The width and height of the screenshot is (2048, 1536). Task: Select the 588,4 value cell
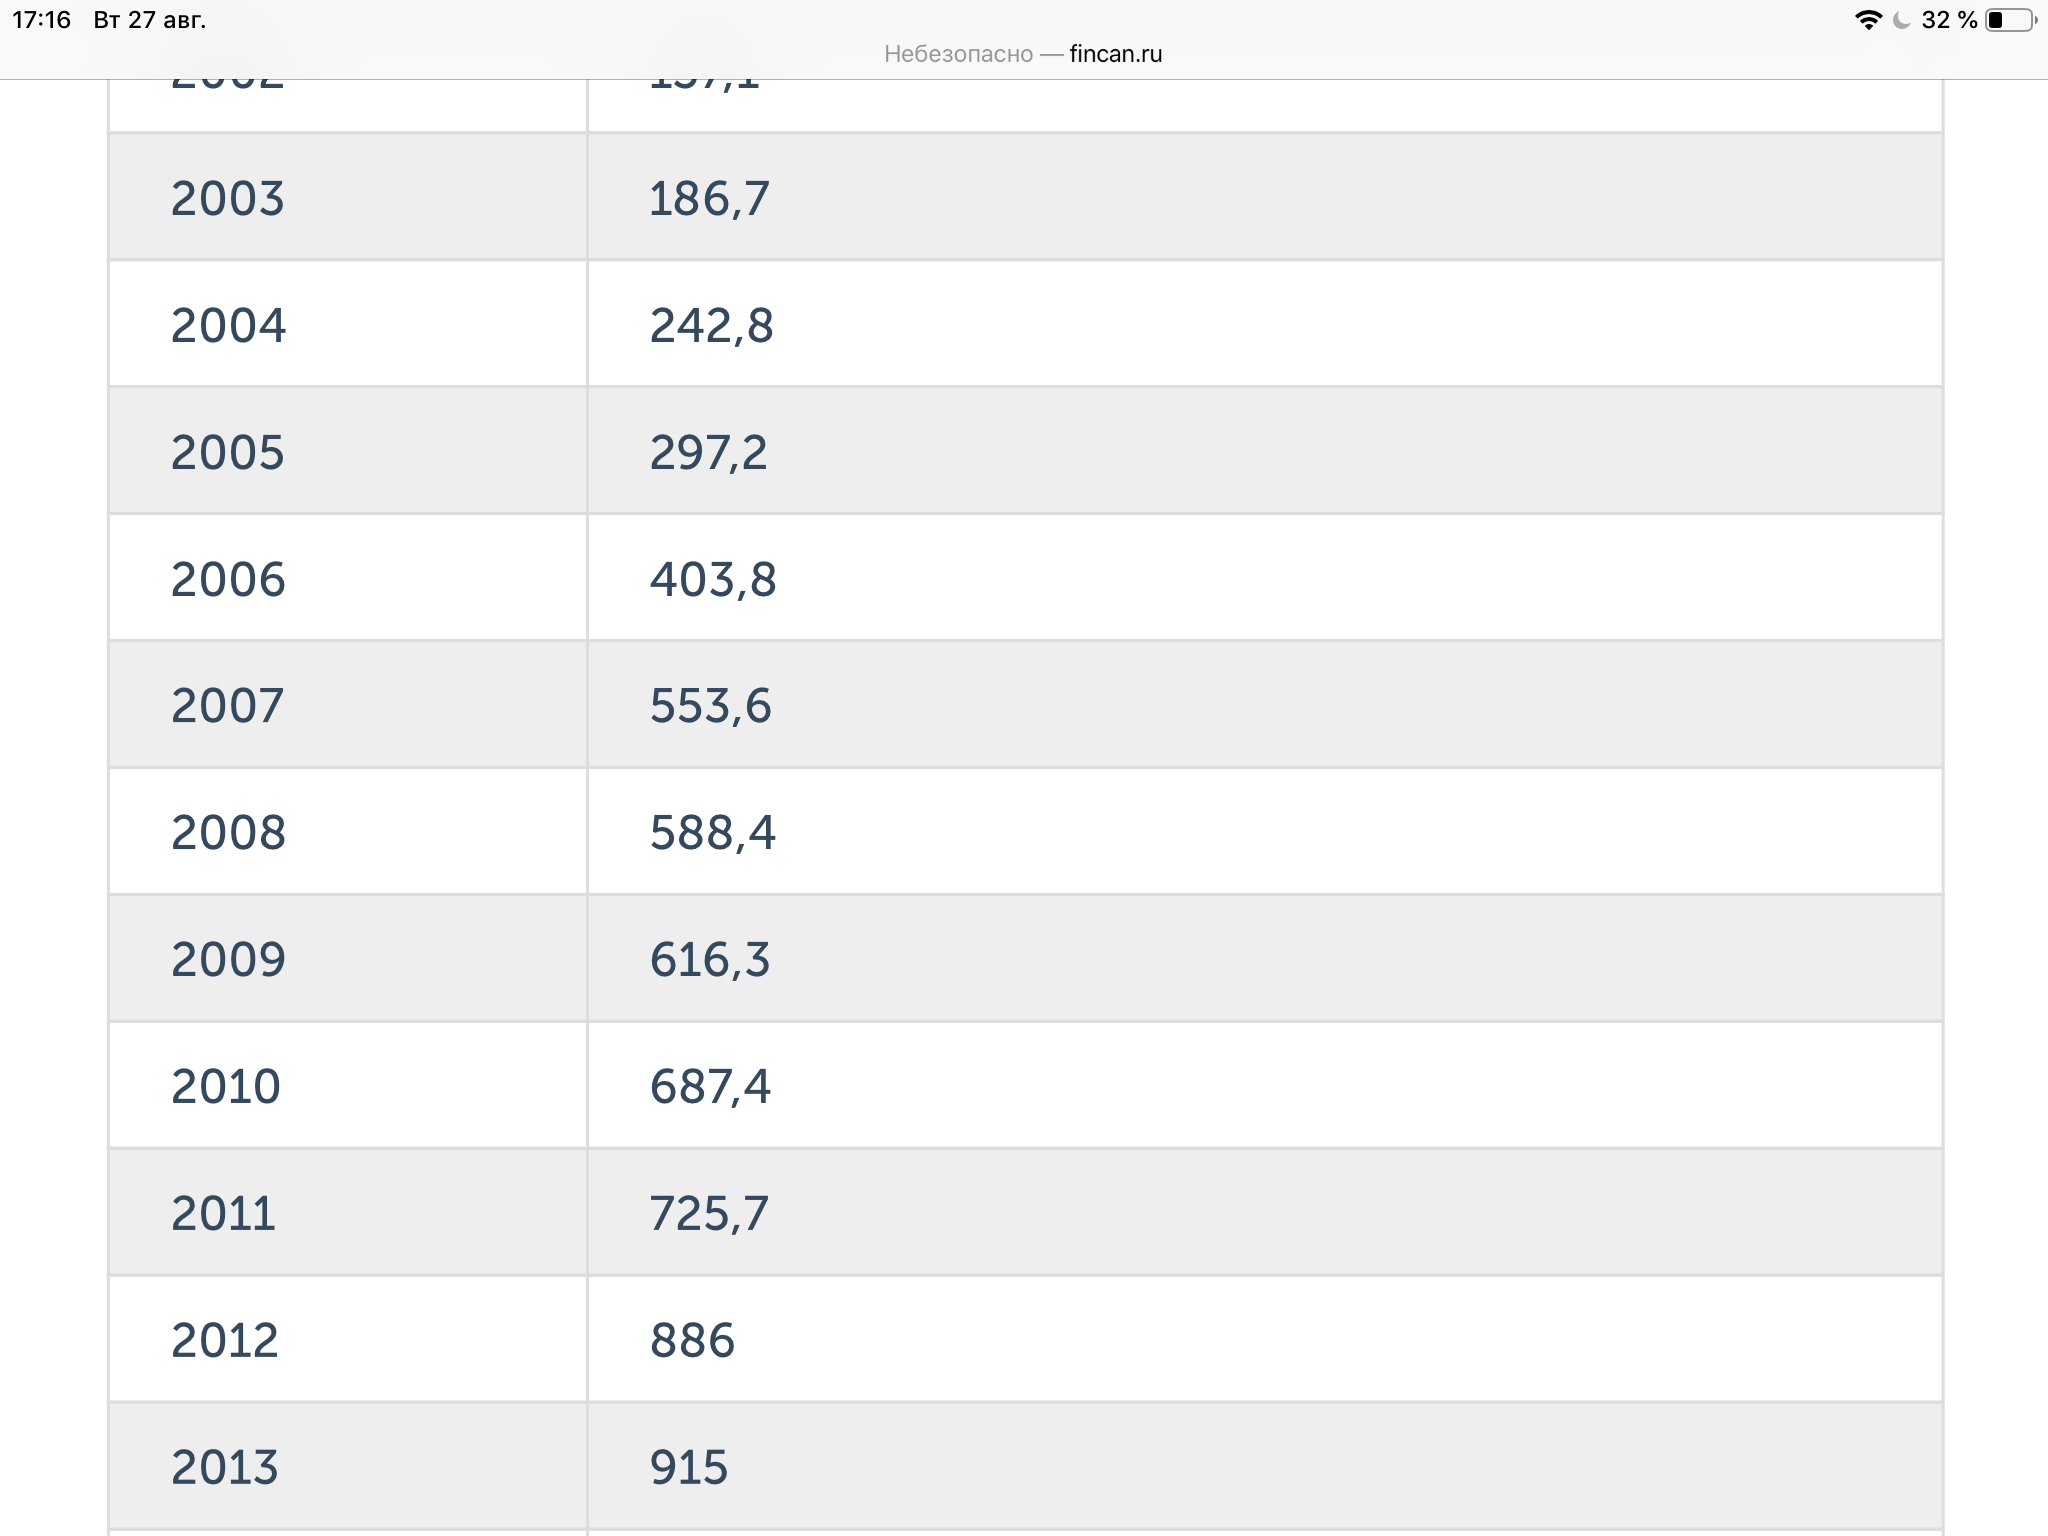pos(1265,832)
